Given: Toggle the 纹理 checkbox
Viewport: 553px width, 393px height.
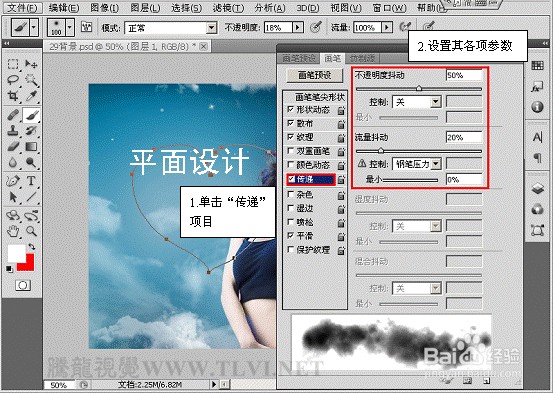Looking at the screenshot, I should 291,137.
